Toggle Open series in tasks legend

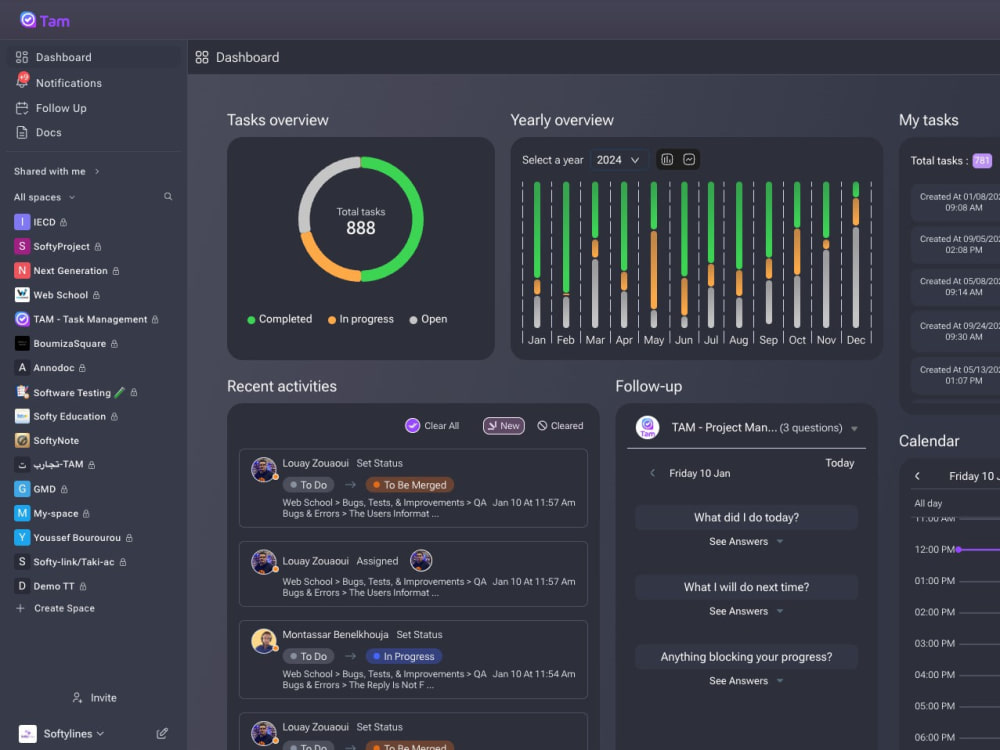click(428, 319)
